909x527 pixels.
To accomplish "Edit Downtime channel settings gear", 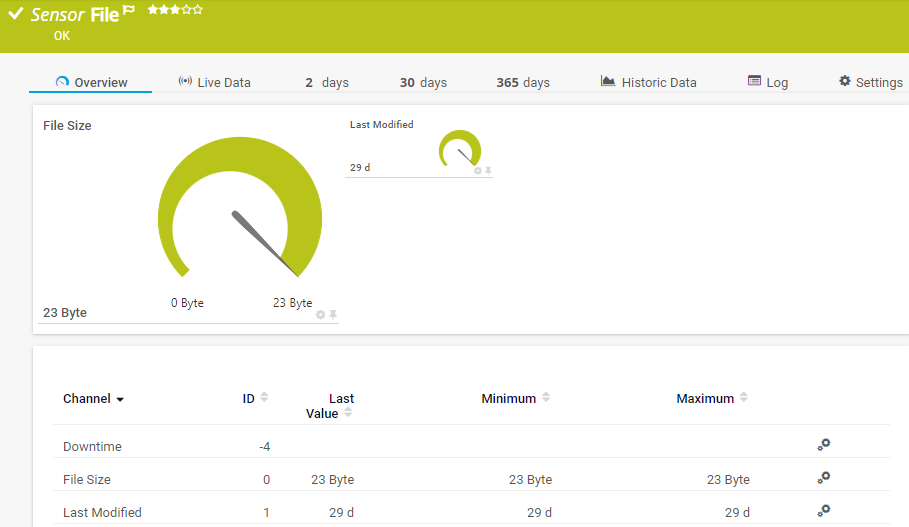I will pyautogui.click(x=824, y=445).
